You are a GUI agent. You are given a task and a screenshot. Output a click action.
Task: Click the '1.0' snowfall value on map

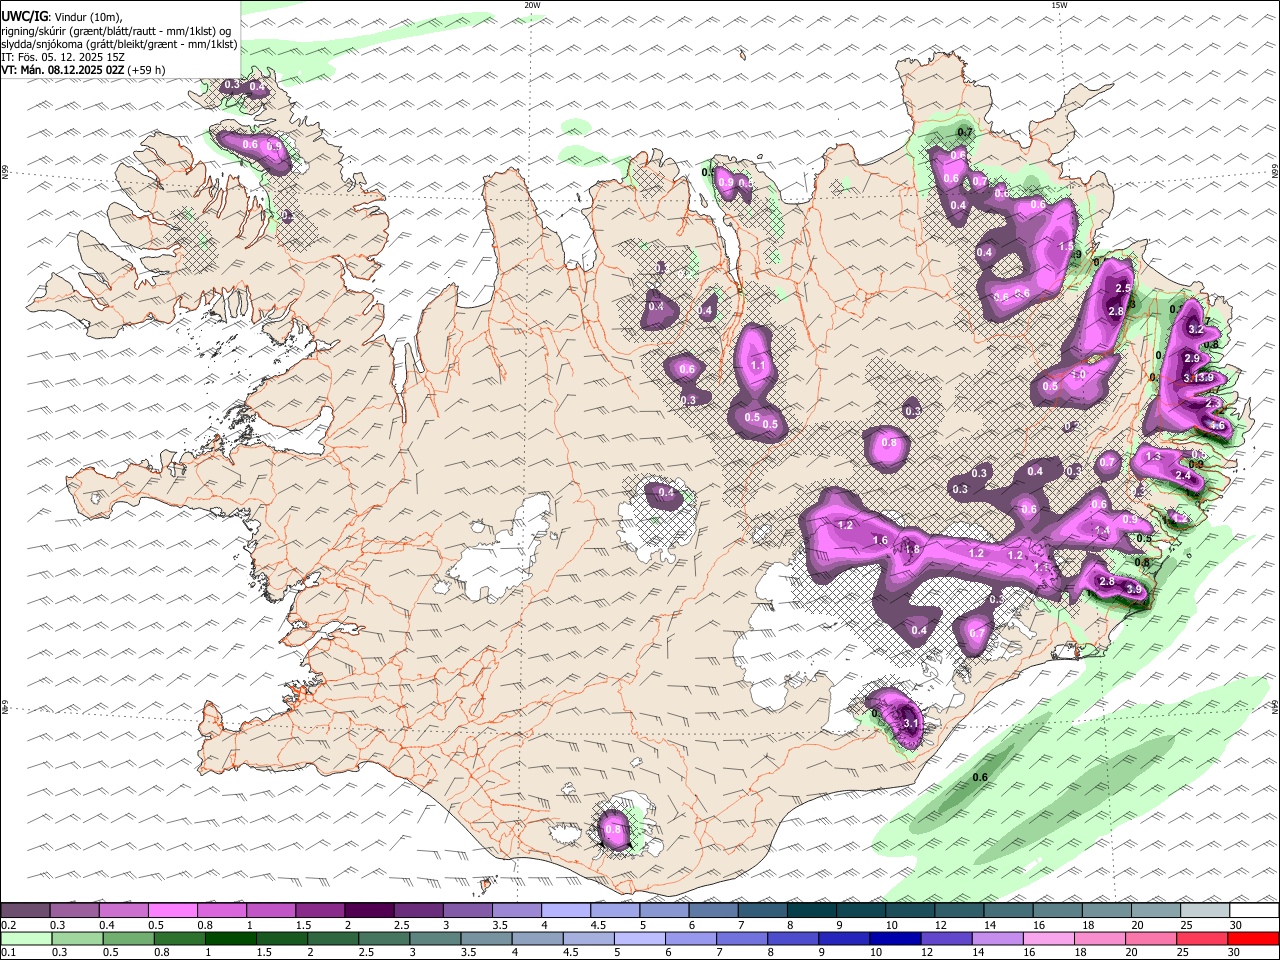(1079, 374)
